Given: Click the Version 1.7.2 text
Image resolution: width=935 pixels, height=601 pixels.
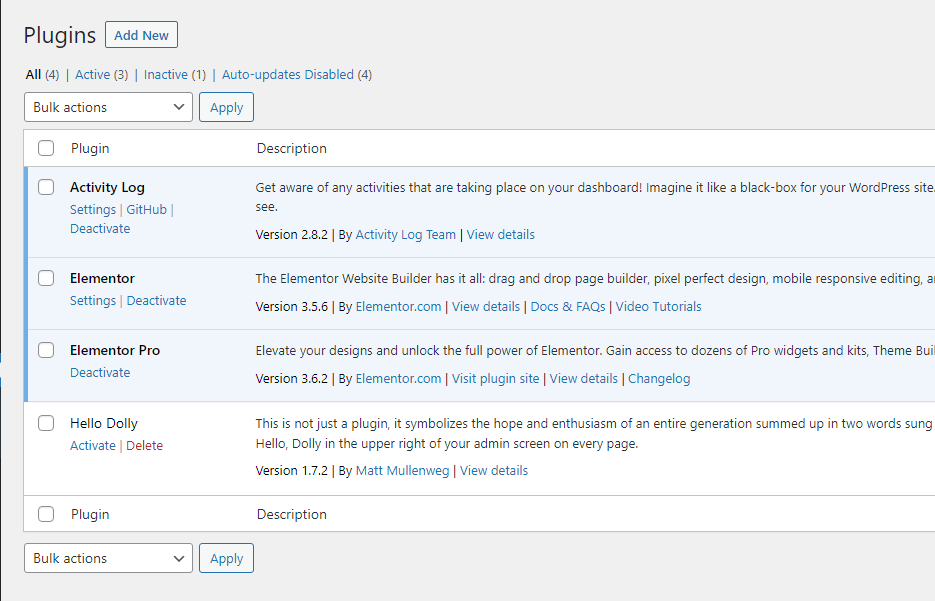Looking at the screenshot, I should click(292, 471).
